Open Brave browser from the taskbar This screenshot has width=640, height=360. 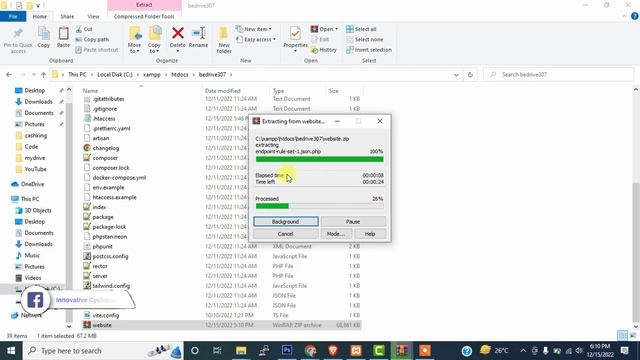[x=333, y=351]
